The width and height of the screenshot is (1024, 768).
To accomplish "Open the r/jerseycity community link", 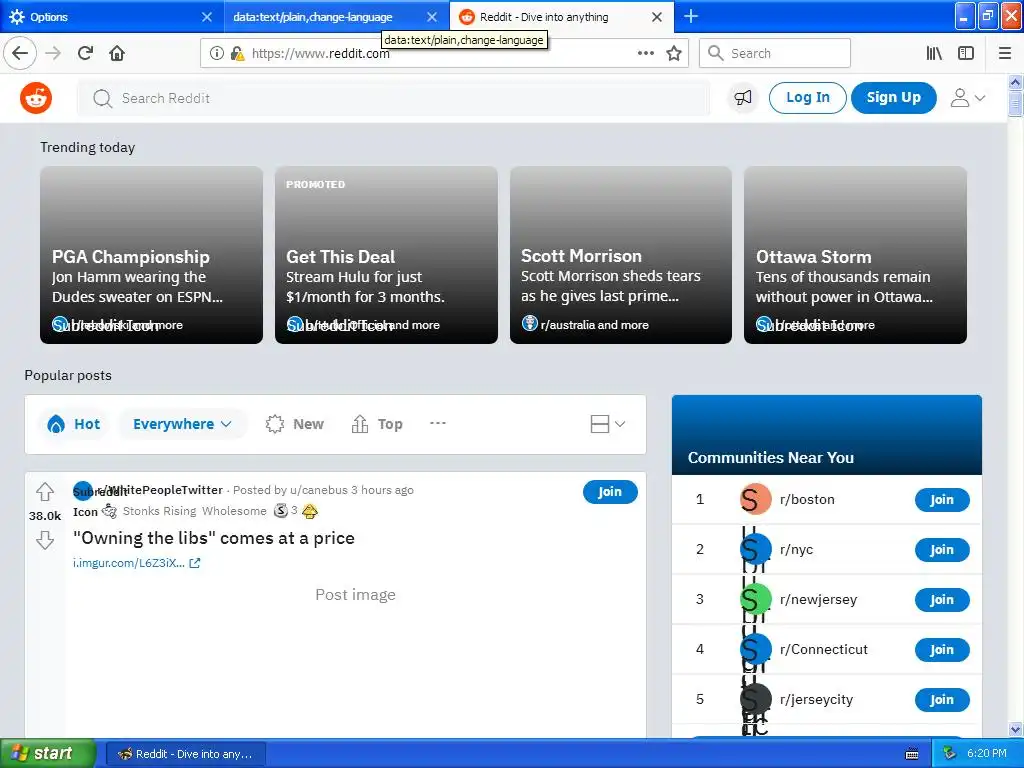I will click(x=816, y=699).
